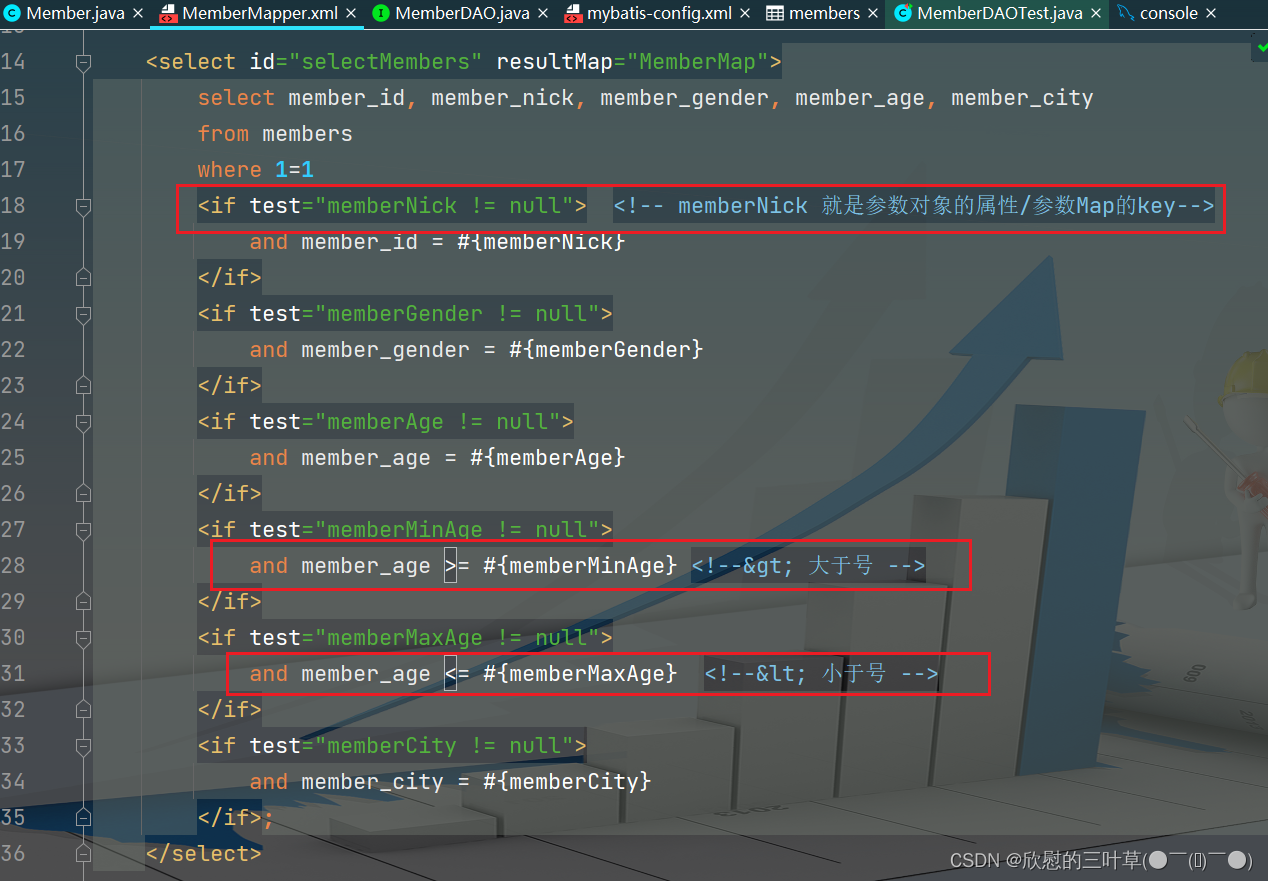Click "member_city" in the select column list
The image size is (1268, 881).
[x=1022, y=98]
